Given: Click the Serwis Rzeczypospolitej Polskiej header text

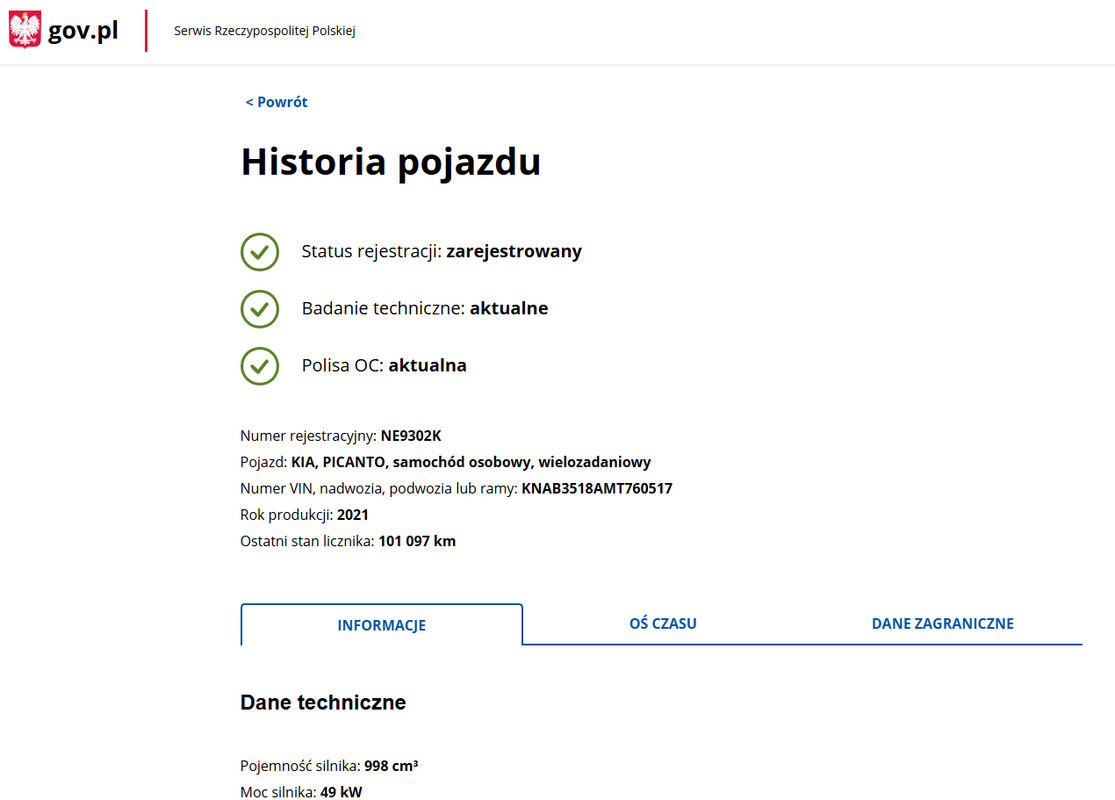Looking at the screenshot, I should pyautogui.click(x=264, y=31).
